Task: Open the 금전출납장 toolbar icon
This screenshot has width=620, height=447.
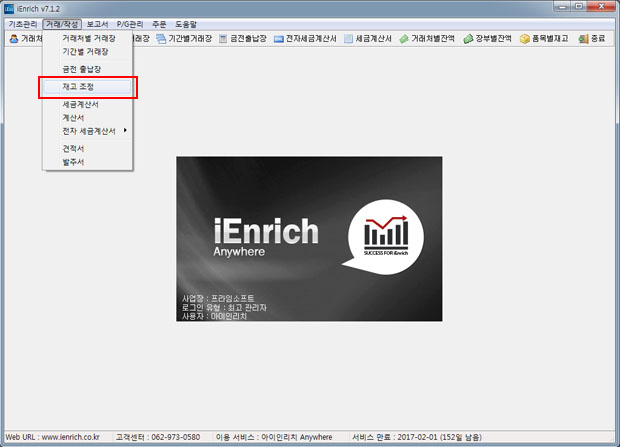Action: (241, 39)
